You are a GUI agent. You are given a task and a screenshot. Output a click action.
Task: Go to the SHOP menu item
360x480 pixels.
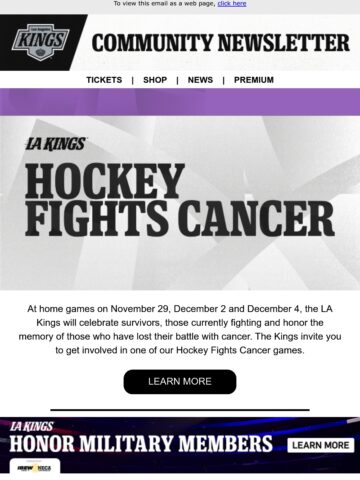coord(155,80)
